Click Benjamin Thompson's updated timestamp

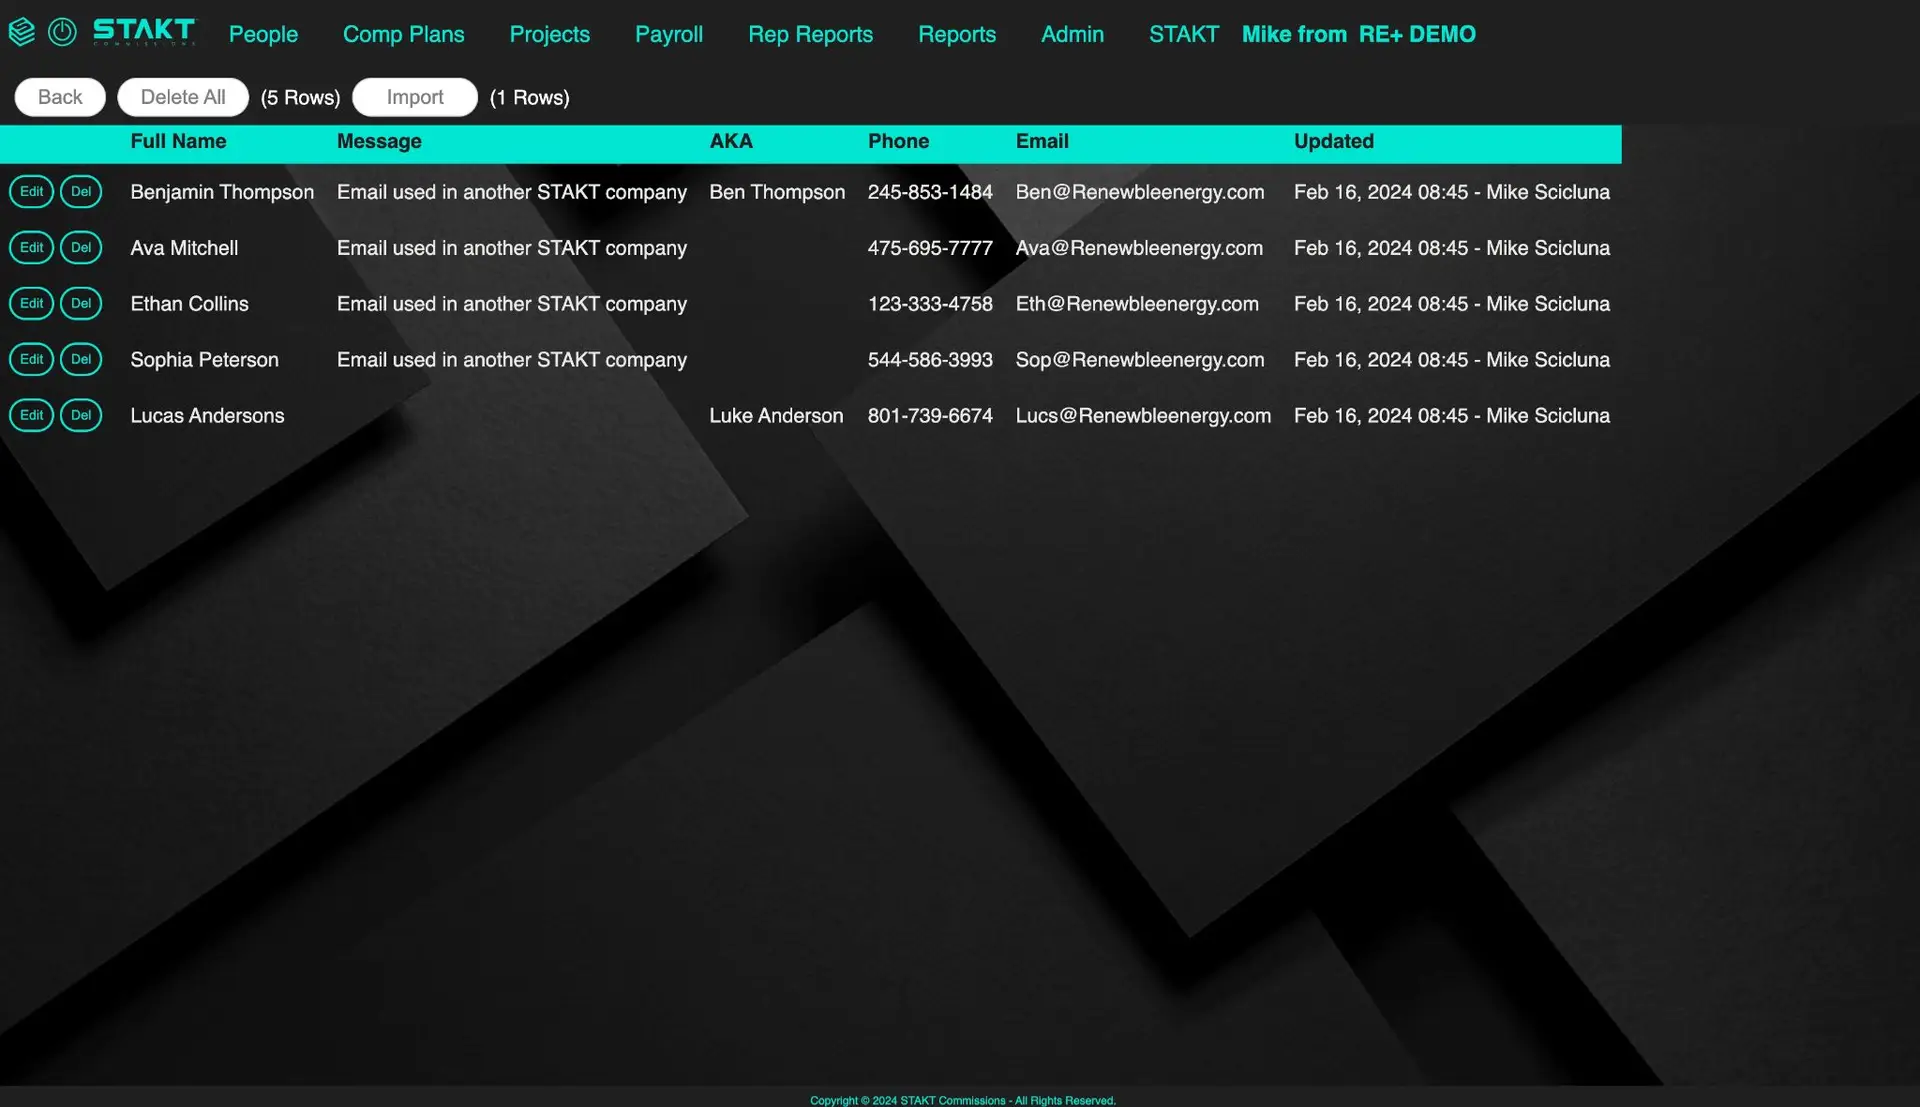coord(1452,192)
